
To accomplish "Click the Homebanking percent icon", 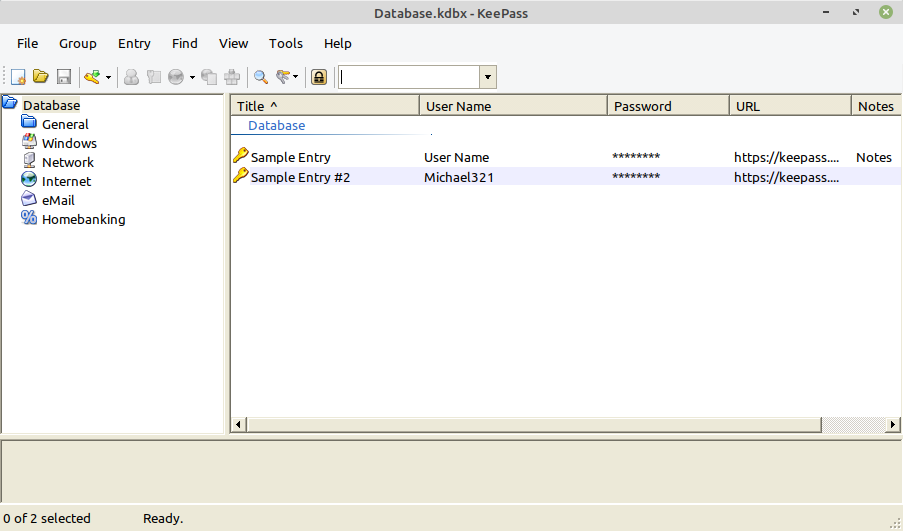I will [29, 217].
